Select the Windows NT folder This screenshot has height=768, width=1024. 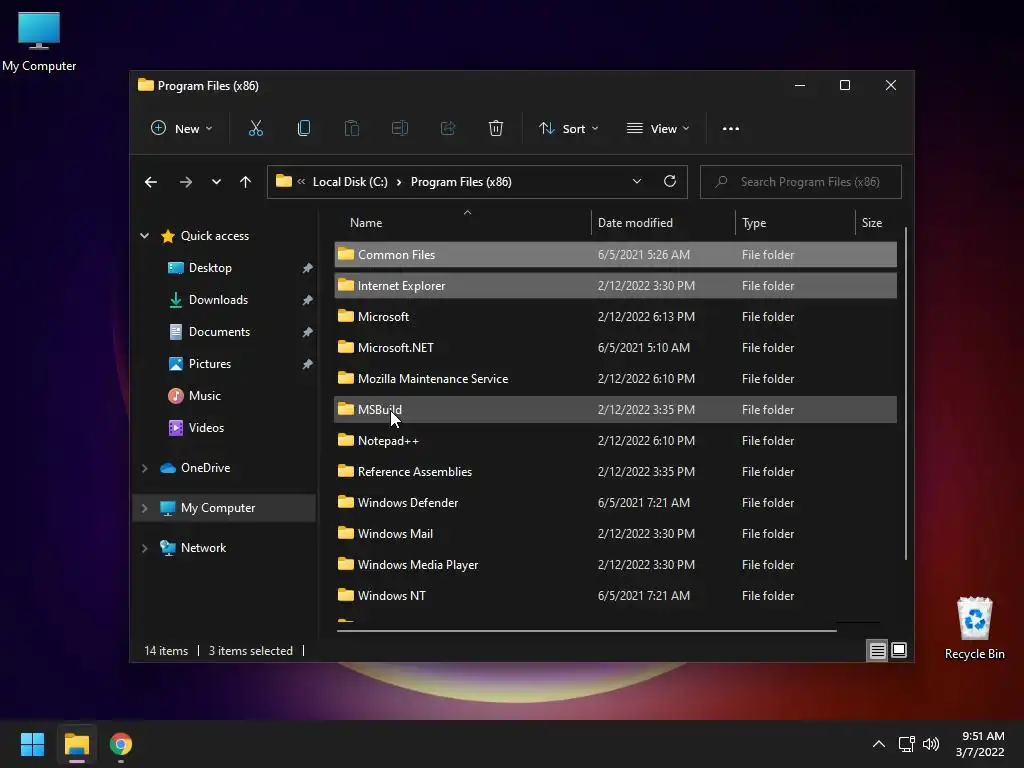point(615,596)
